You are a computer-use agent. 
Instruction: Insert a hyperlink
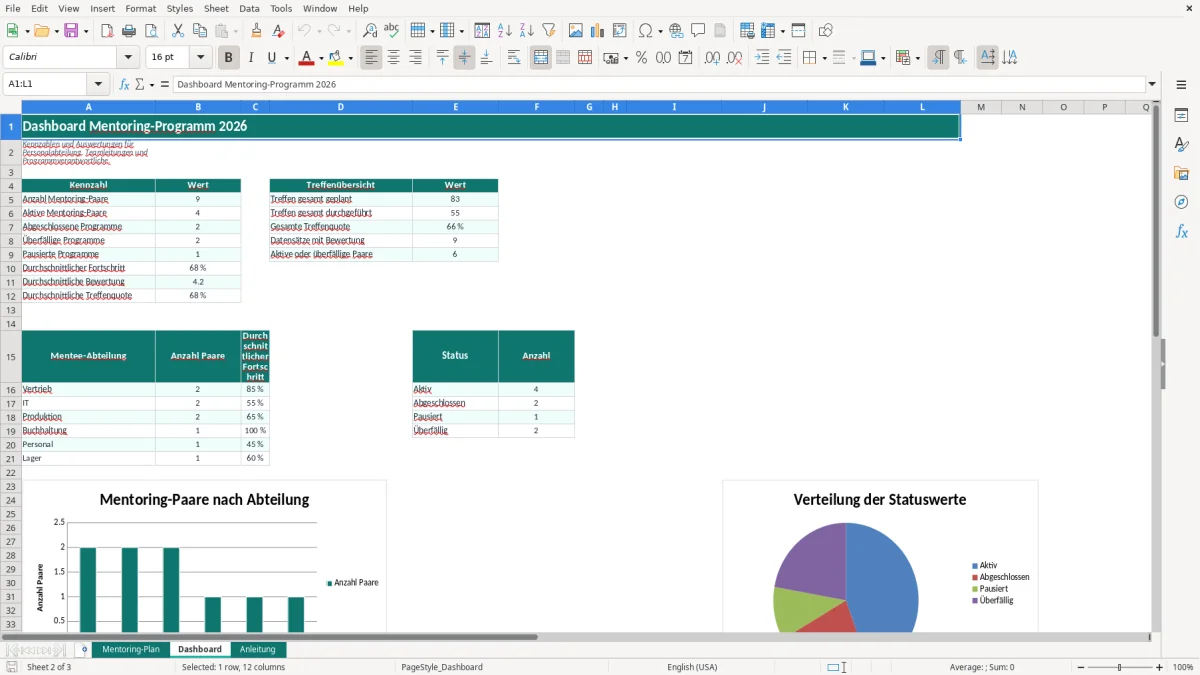point(676,31)
